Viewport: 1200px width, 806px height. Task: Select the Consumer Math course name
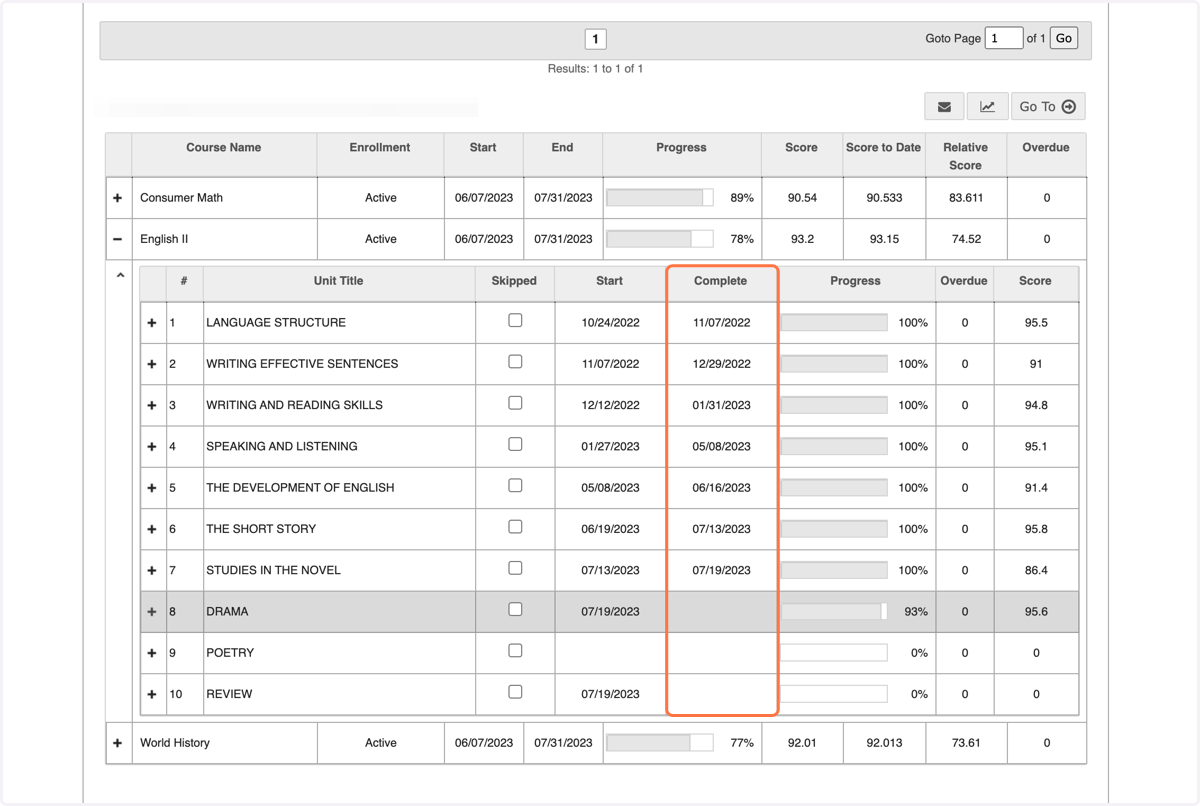click(x=181, y=198)
